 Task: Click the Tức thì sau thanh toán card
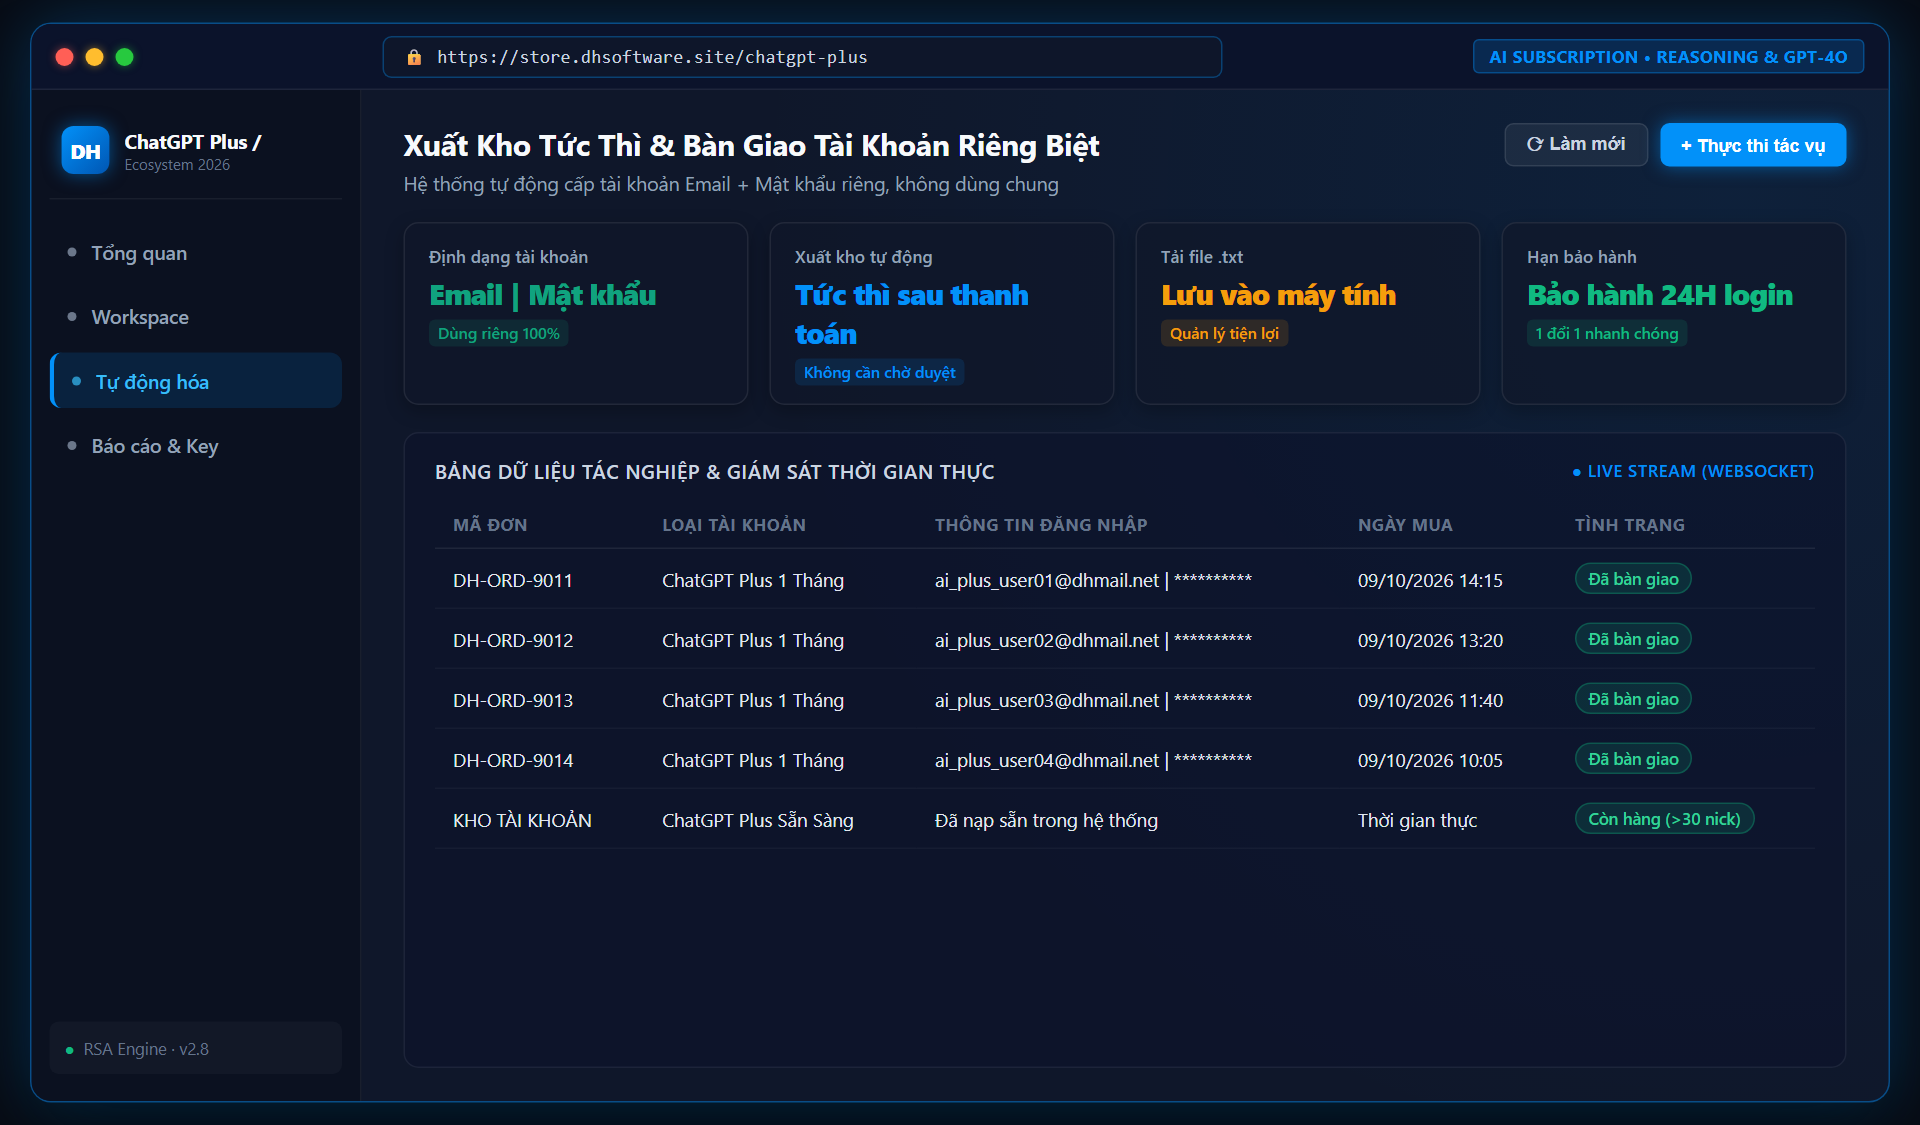pyautogui.click(x=942, y=313)
